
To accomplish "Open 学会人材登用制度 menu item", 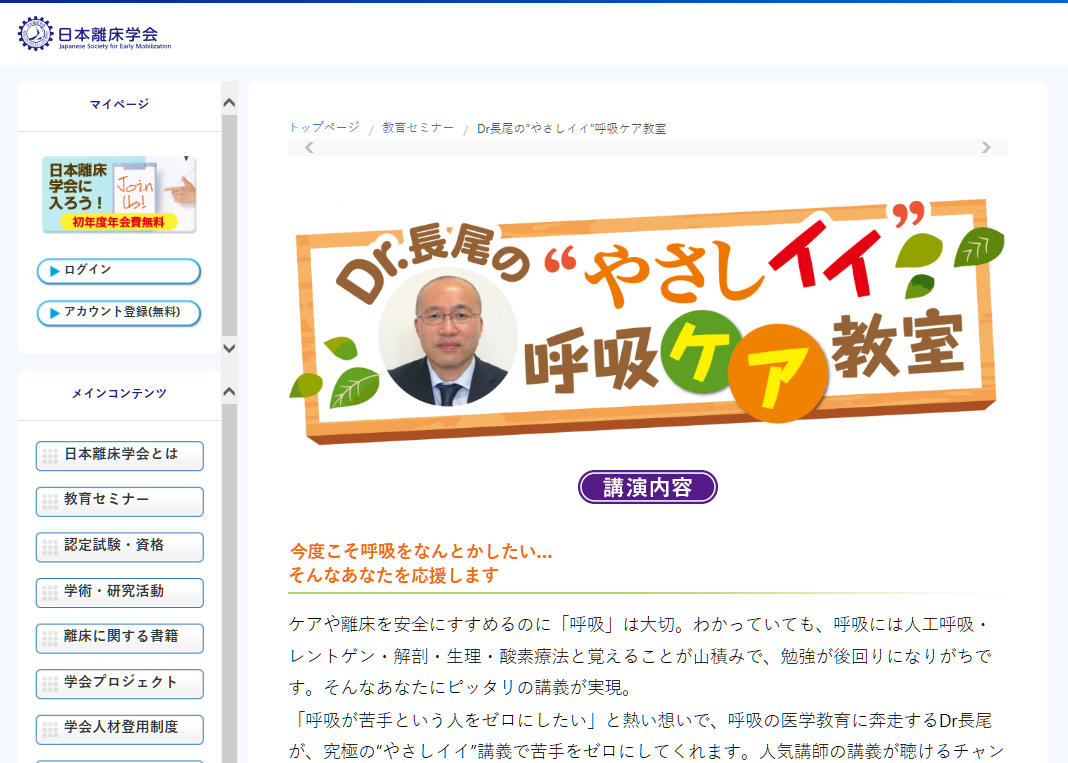I will coord(120,729).
